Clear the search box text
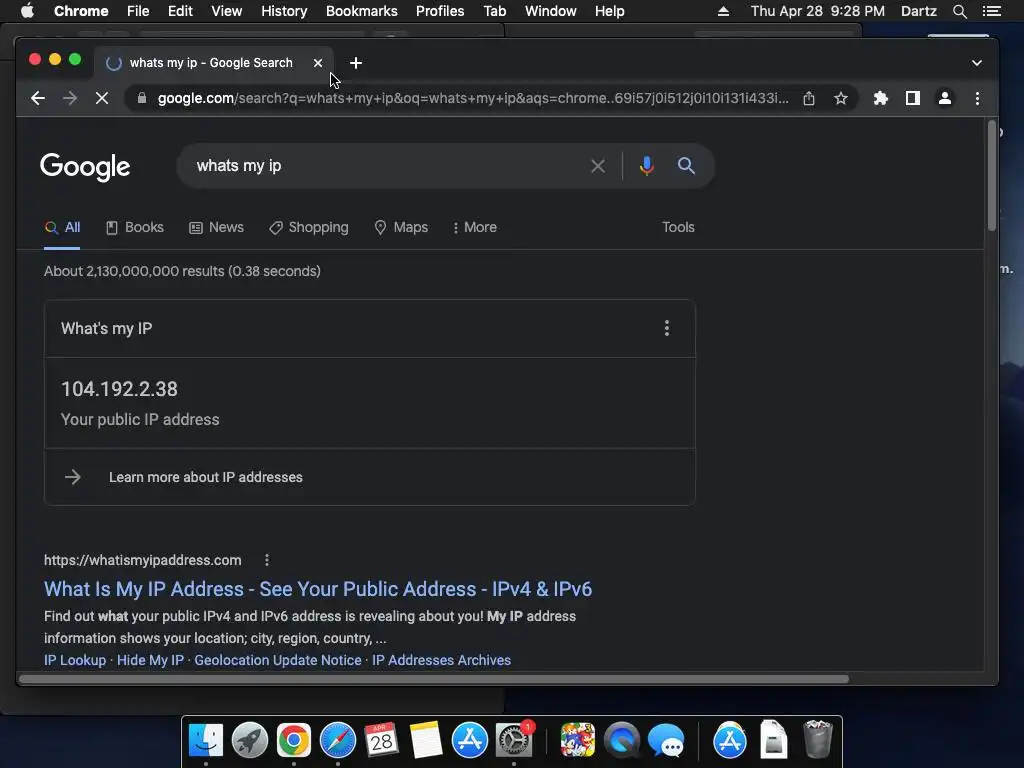 (x=598, y=166)
